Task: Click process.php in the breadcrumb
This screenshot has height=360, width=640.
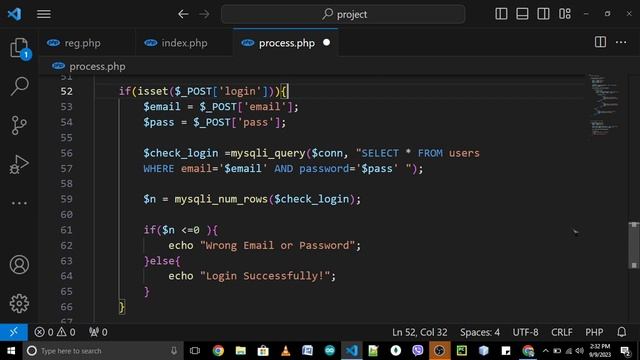Action: 97,67
